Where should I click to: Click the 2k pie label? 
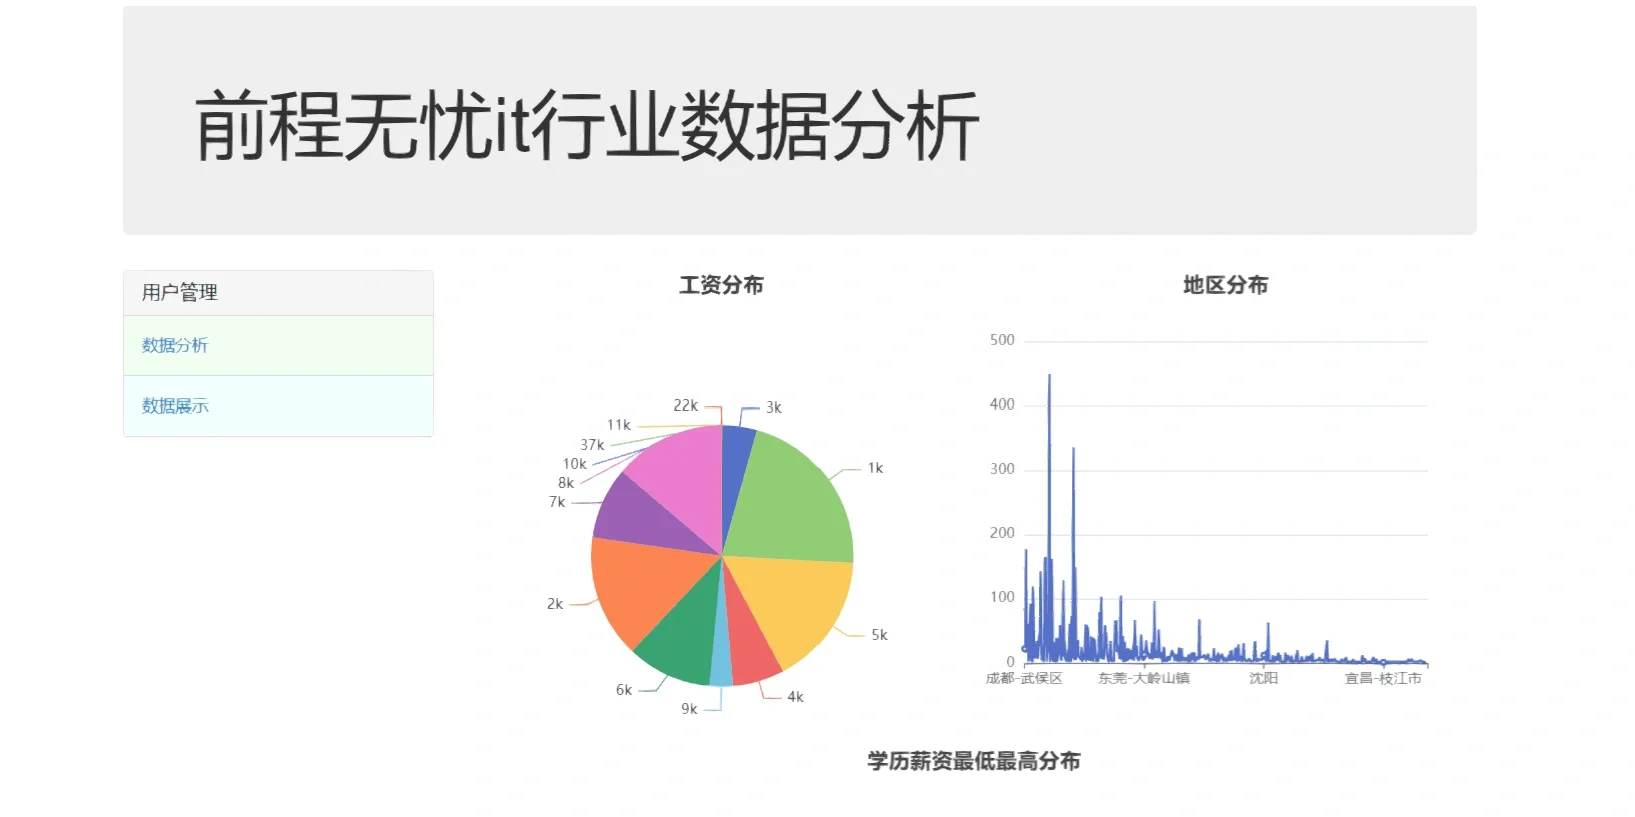pos(555,604)
